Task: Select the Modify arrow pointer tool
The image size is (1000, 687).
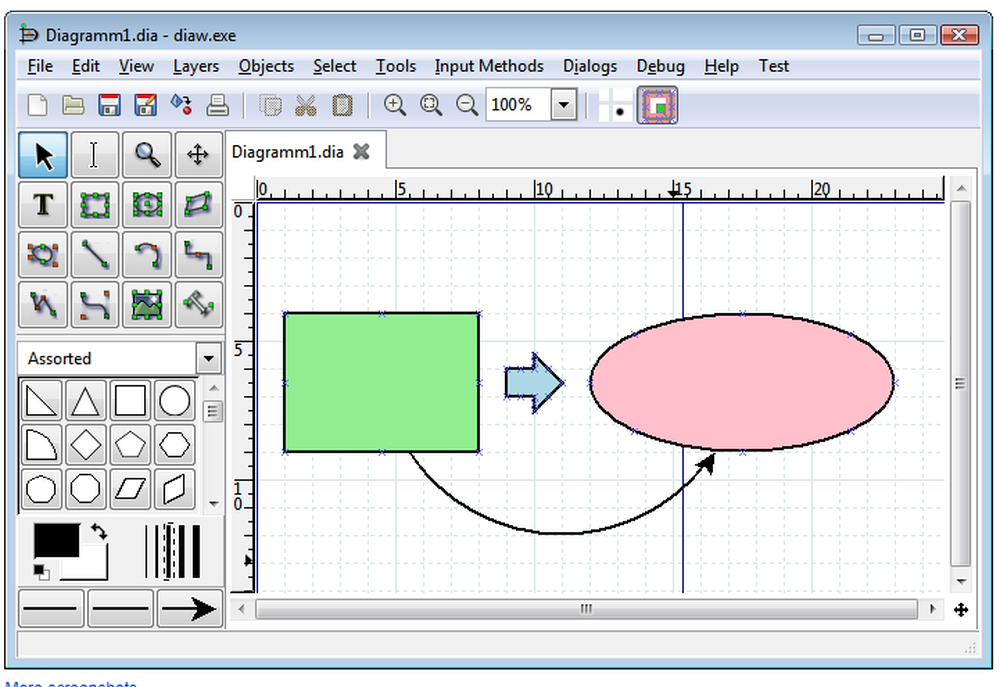Action: (43, 155)
